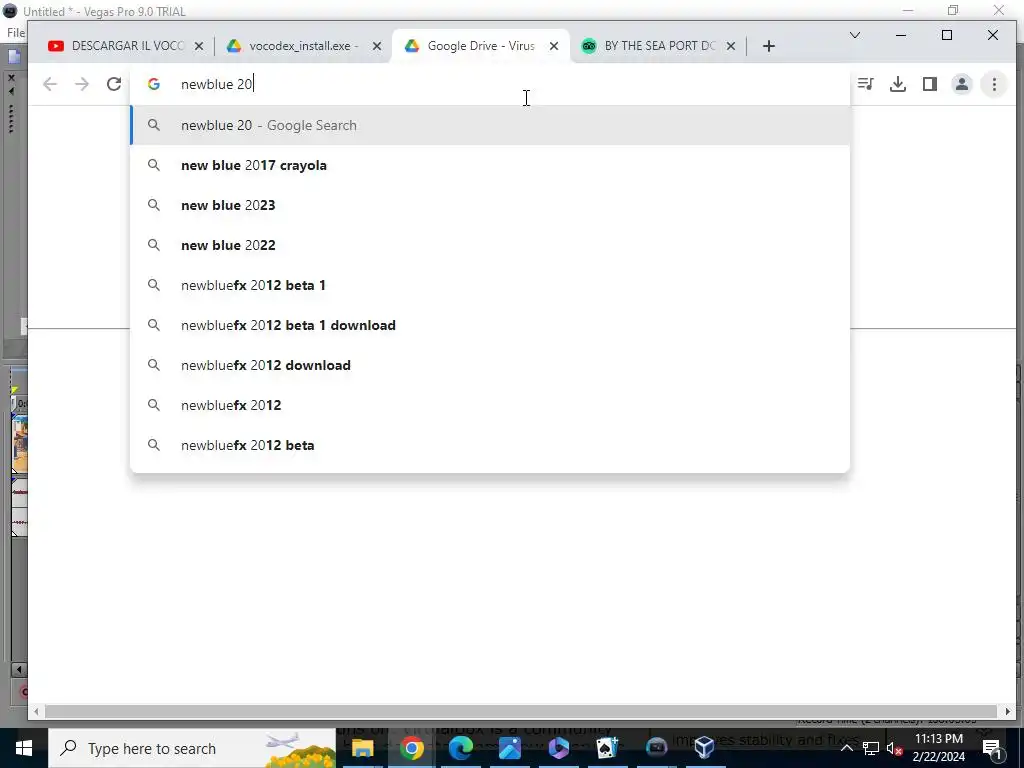This screenshot has height=768, width=1024.
Task: Launch Microsoft Edge from taskbar
Action: [x=460, y=748]
